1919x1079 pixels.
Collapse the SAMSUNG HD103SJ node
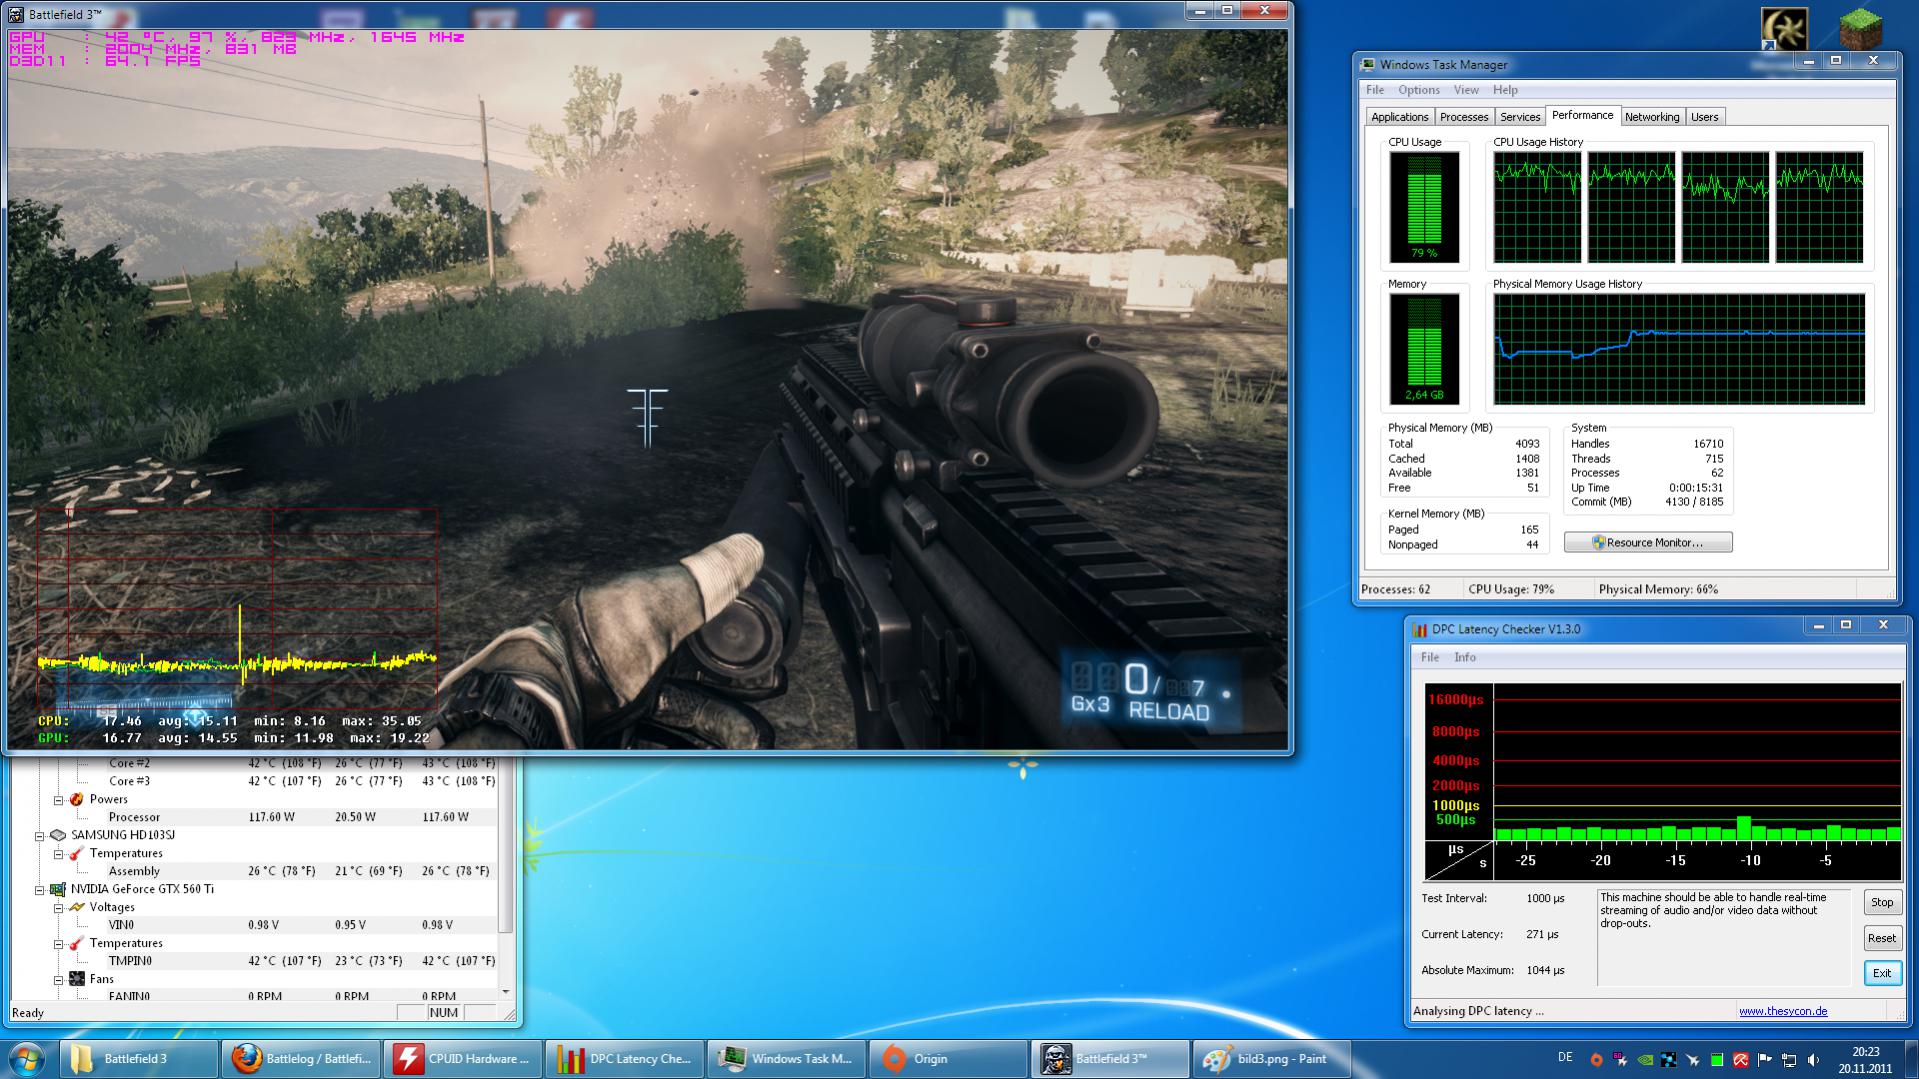40,836
